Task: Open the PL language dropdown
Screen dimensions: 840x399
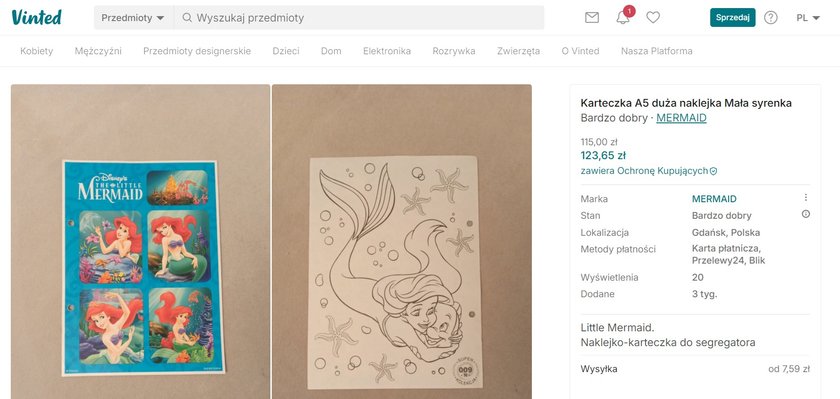Action: pyautogui.click(x=808, y=18)
